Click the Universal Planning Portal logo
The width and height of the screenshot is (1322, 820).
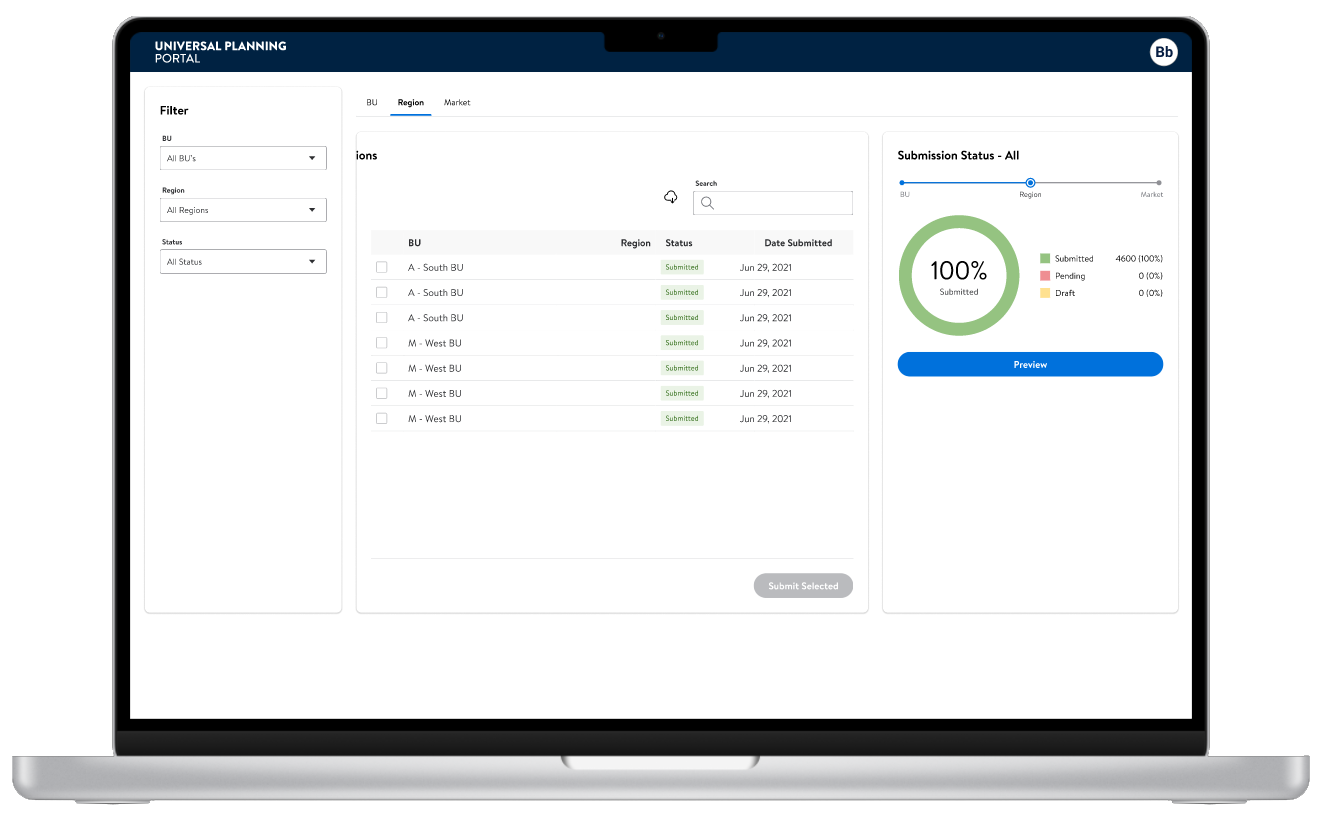click(x=220, y=52)
